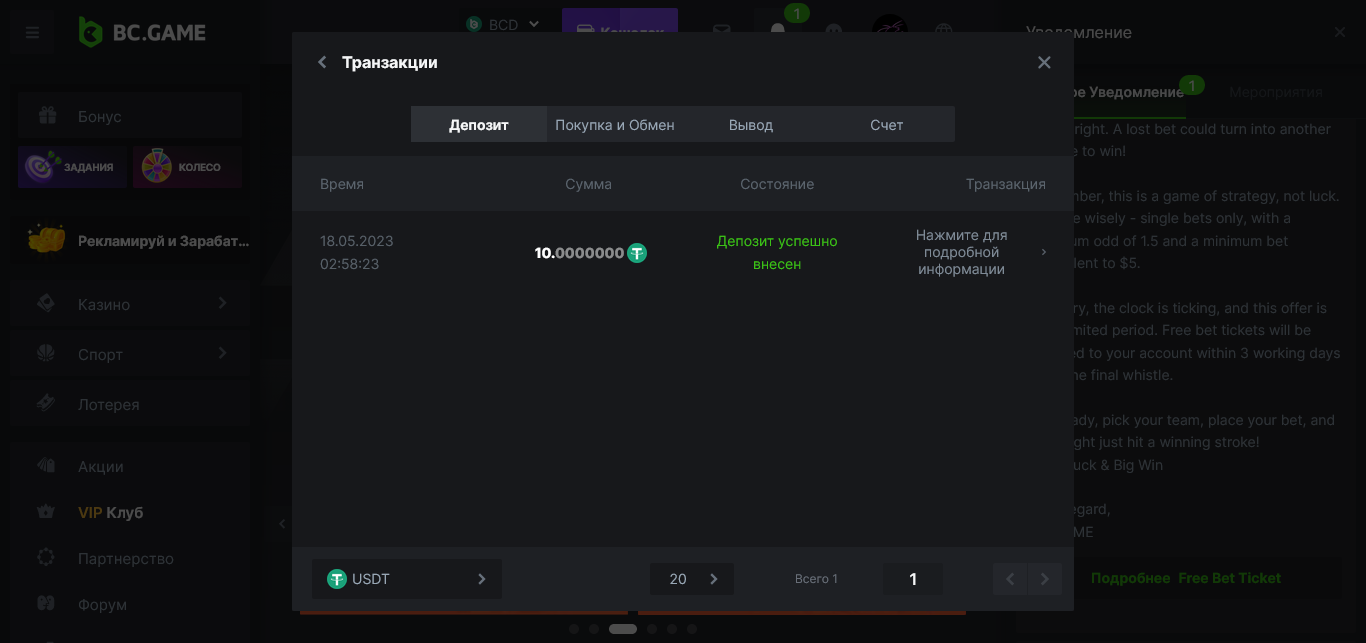
Task: Open the Вывод tab
Action: [751, 124]
